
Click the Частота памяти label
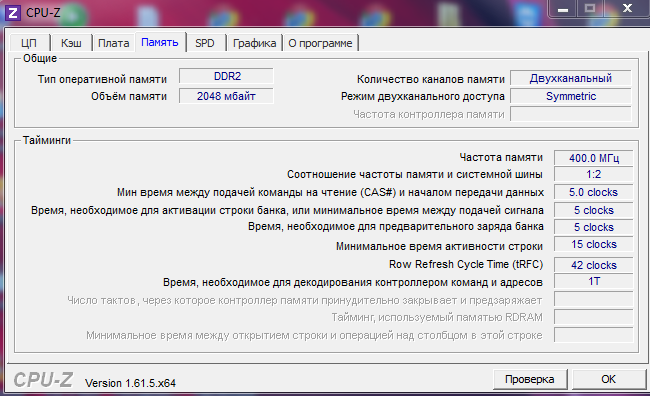pos(501,158)
